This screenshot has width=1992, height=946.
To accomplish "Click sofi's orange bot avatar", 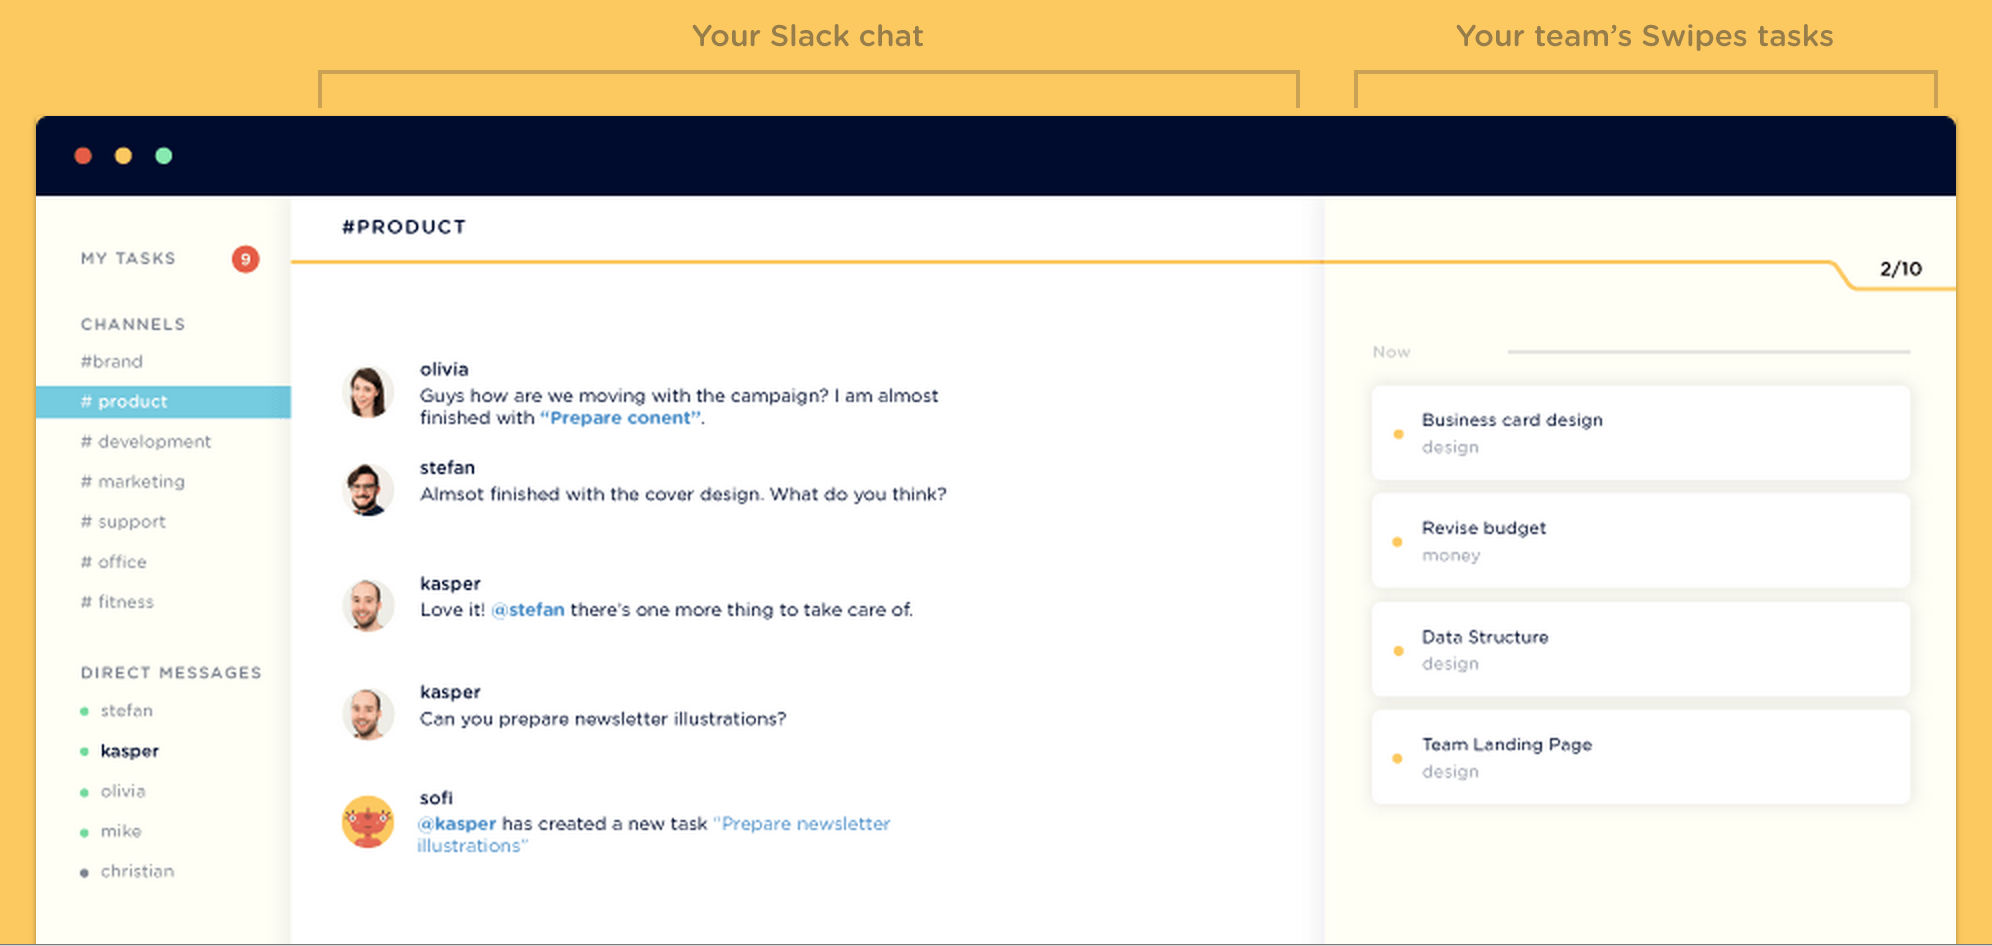I will [367, 821].
